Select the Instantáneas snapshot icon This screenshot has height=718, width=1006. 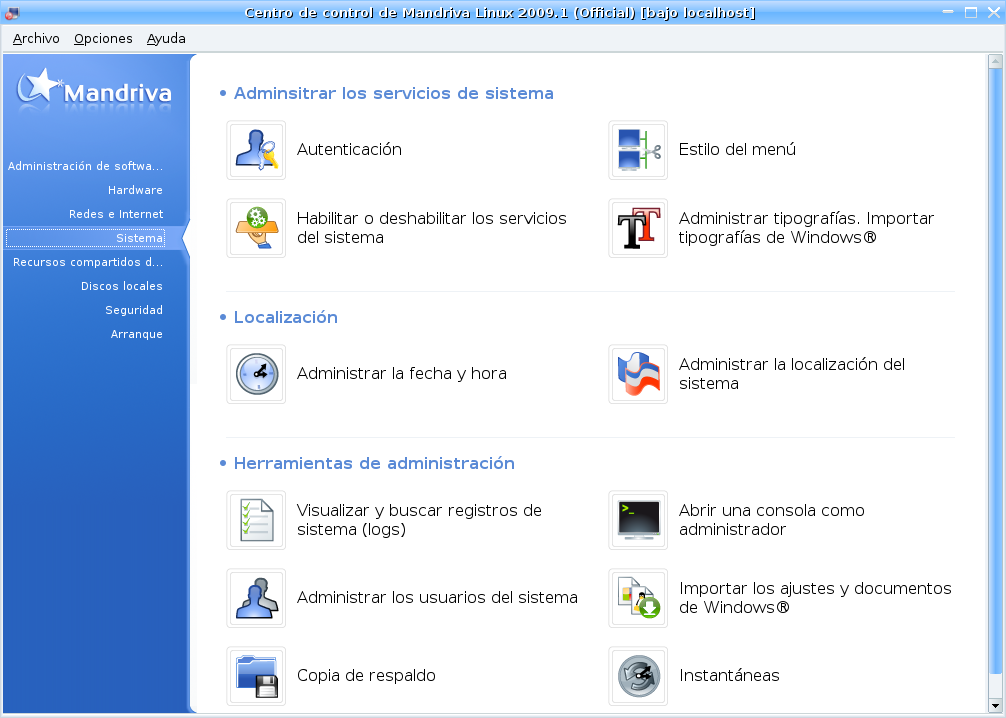tap(638, 676)
